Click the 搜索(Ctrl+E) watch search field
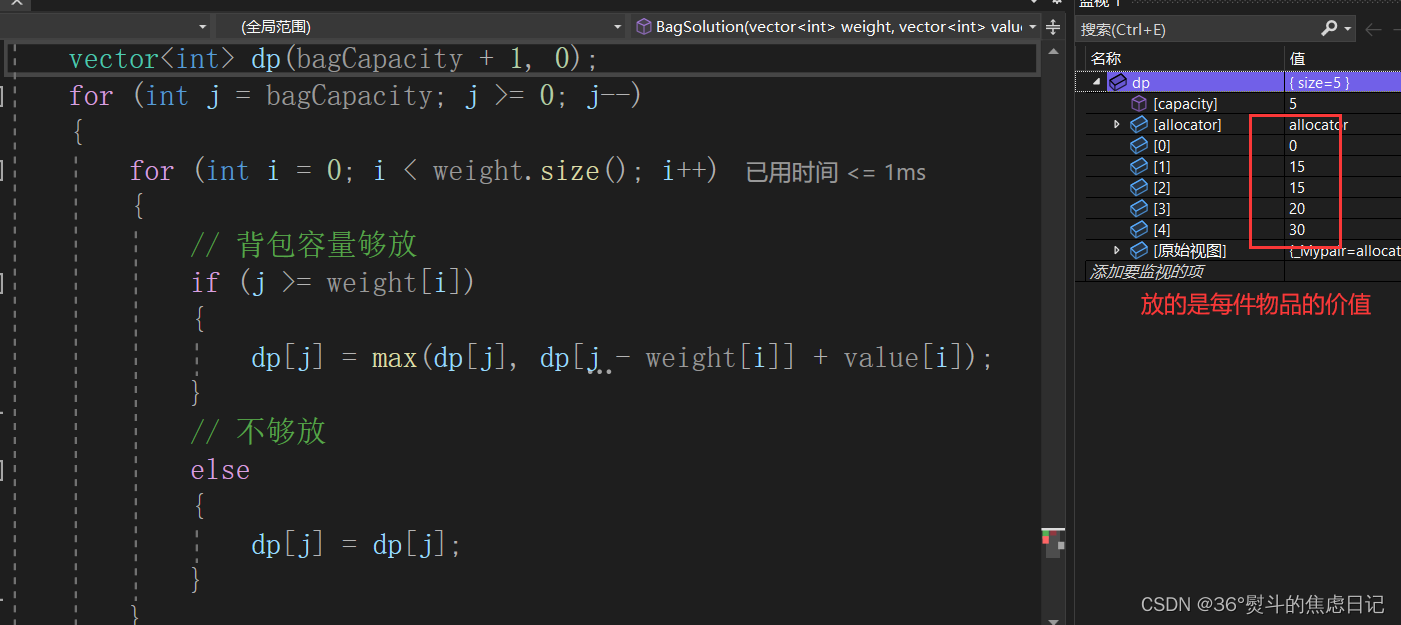 [1197, 29]
